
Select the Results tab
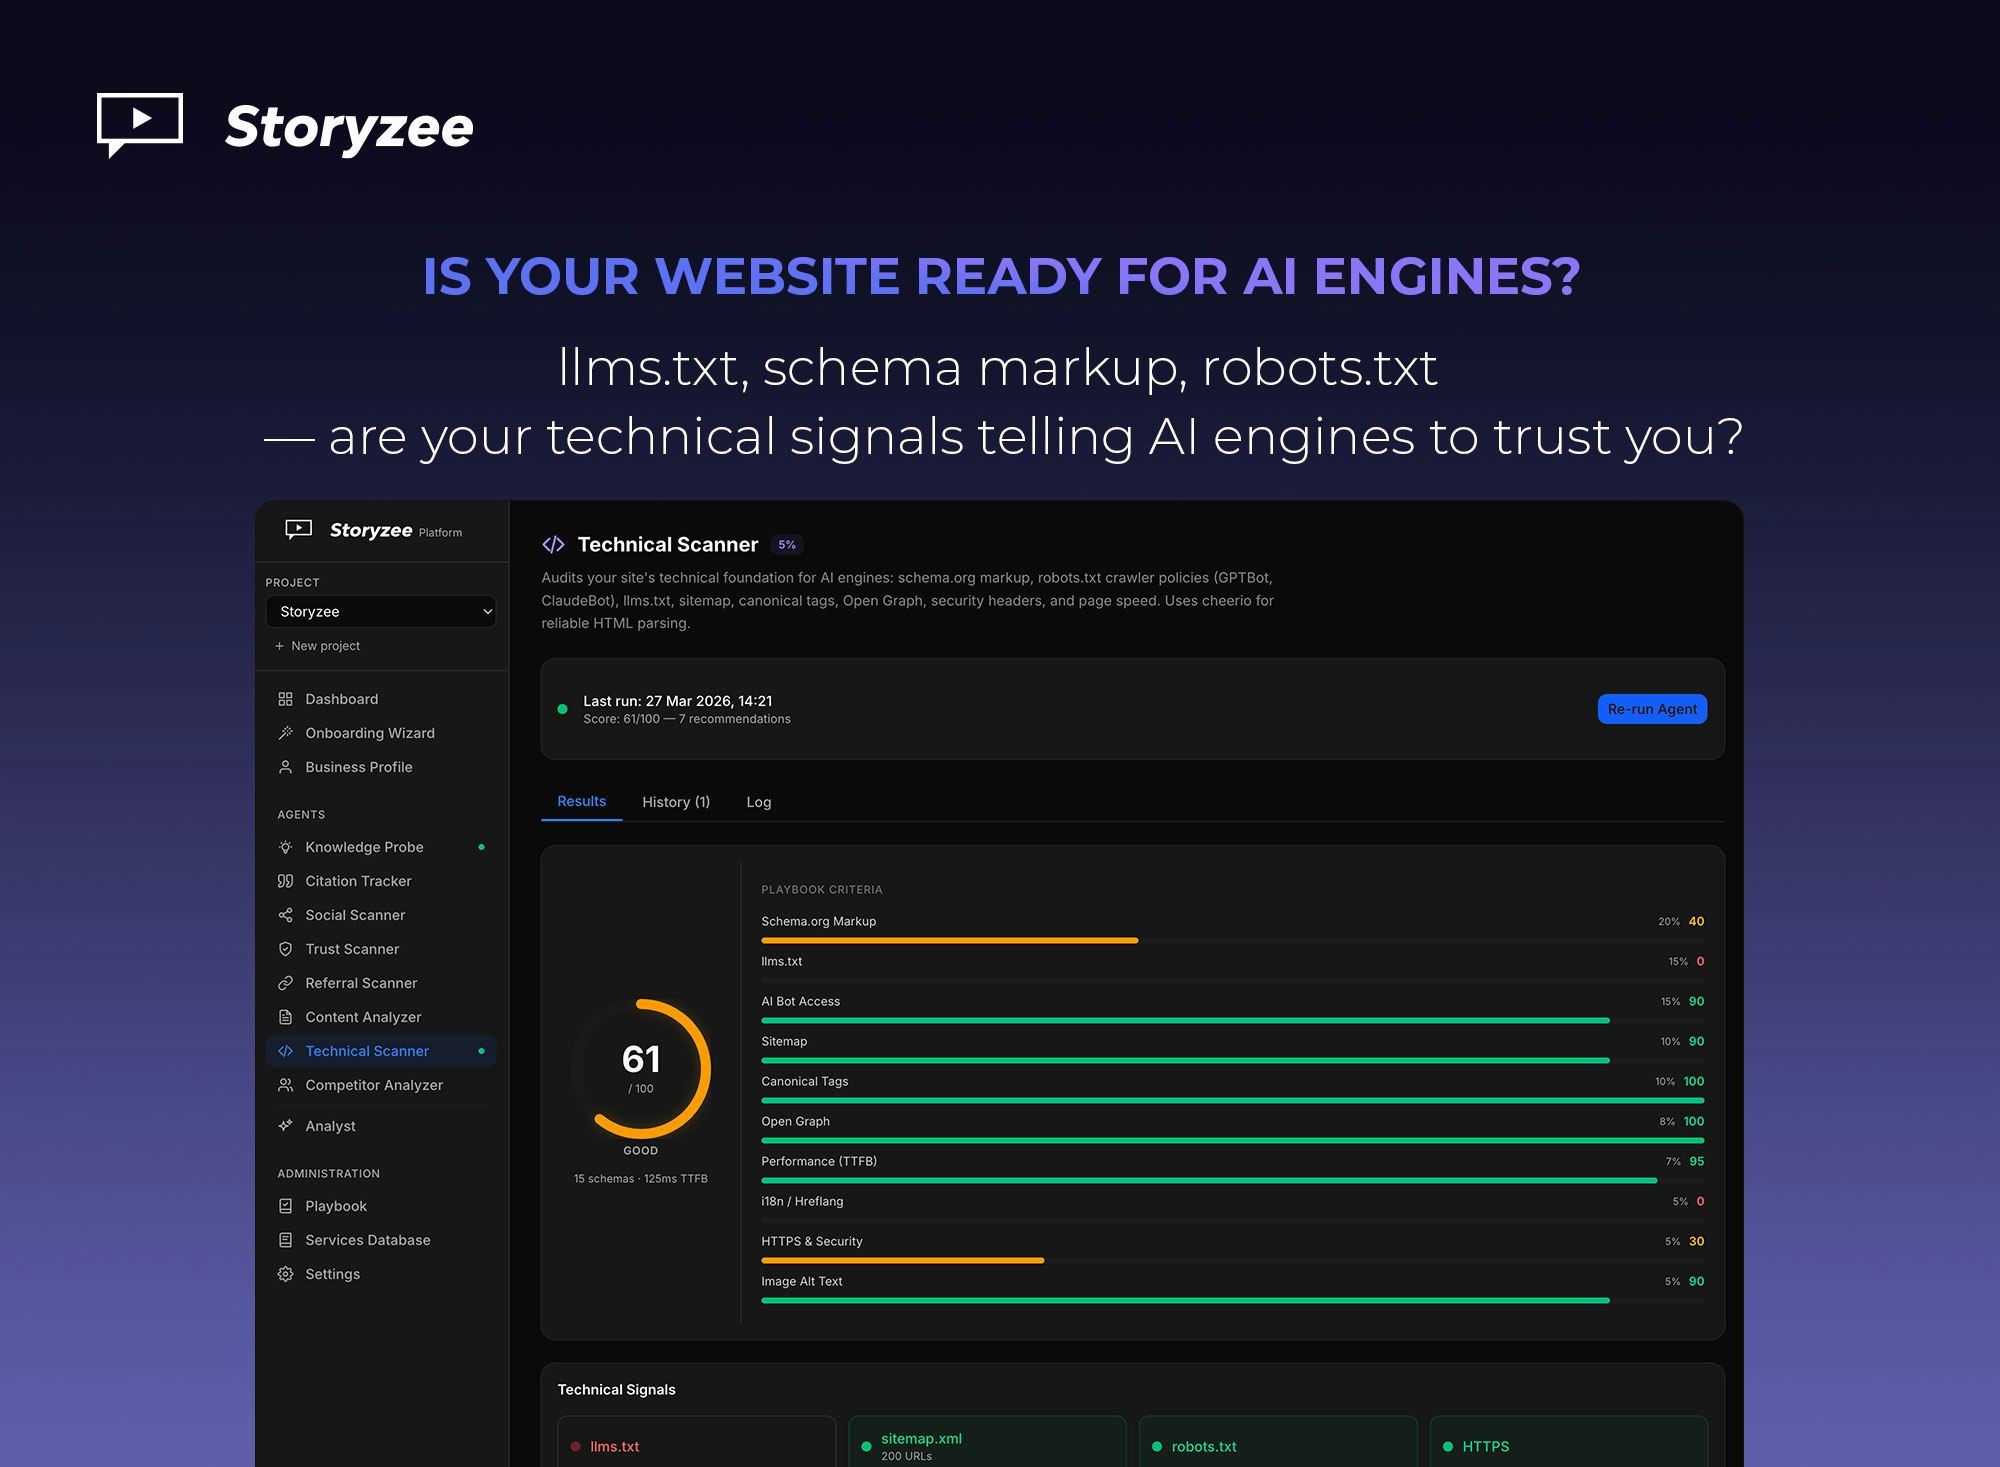581,801
